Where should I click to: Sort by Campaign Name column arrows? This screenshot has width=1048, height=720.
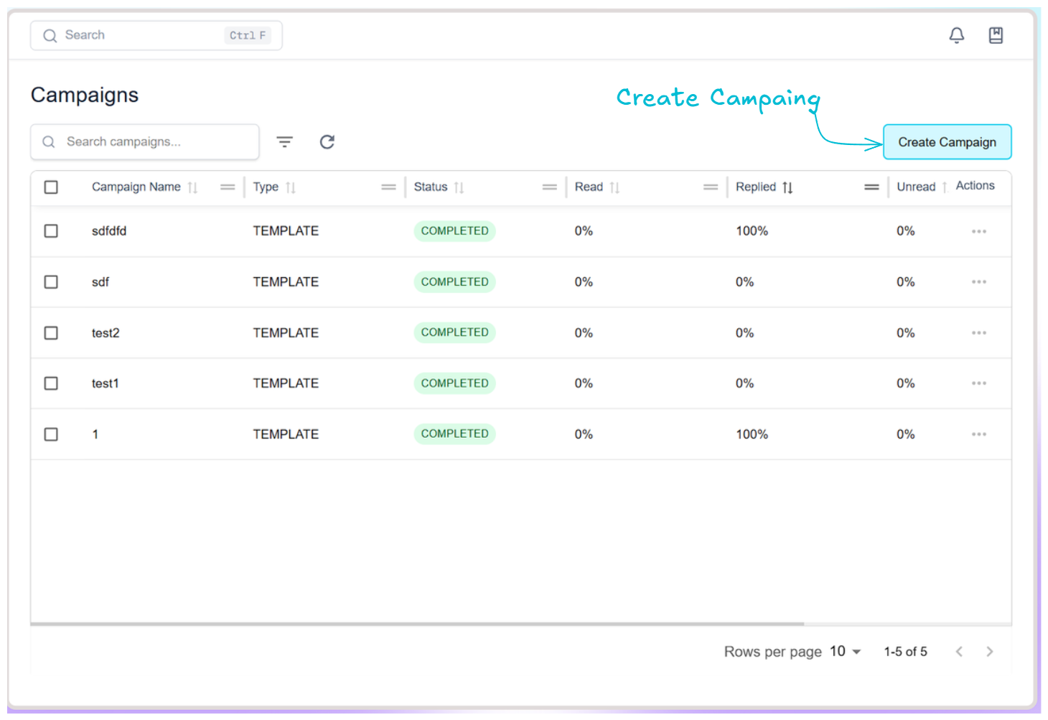click(193, 188)
